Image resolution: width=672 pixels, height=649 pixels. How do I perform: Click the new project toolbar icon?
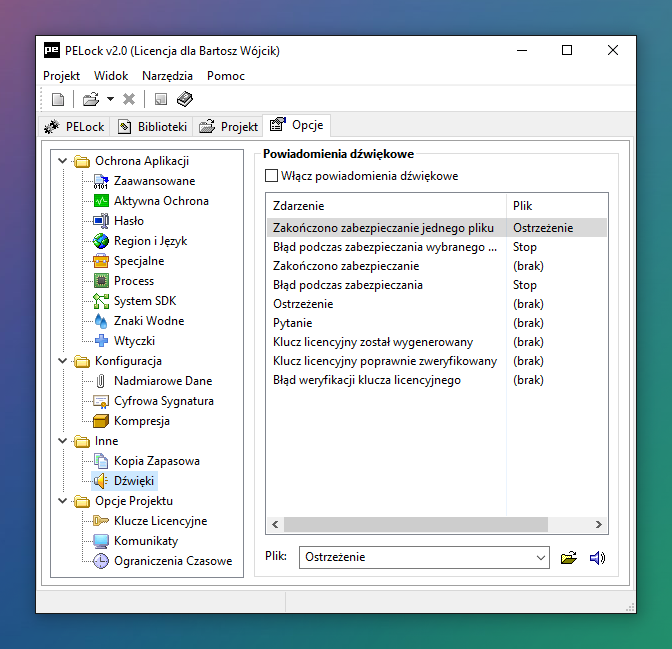click(x=58, y=99)
